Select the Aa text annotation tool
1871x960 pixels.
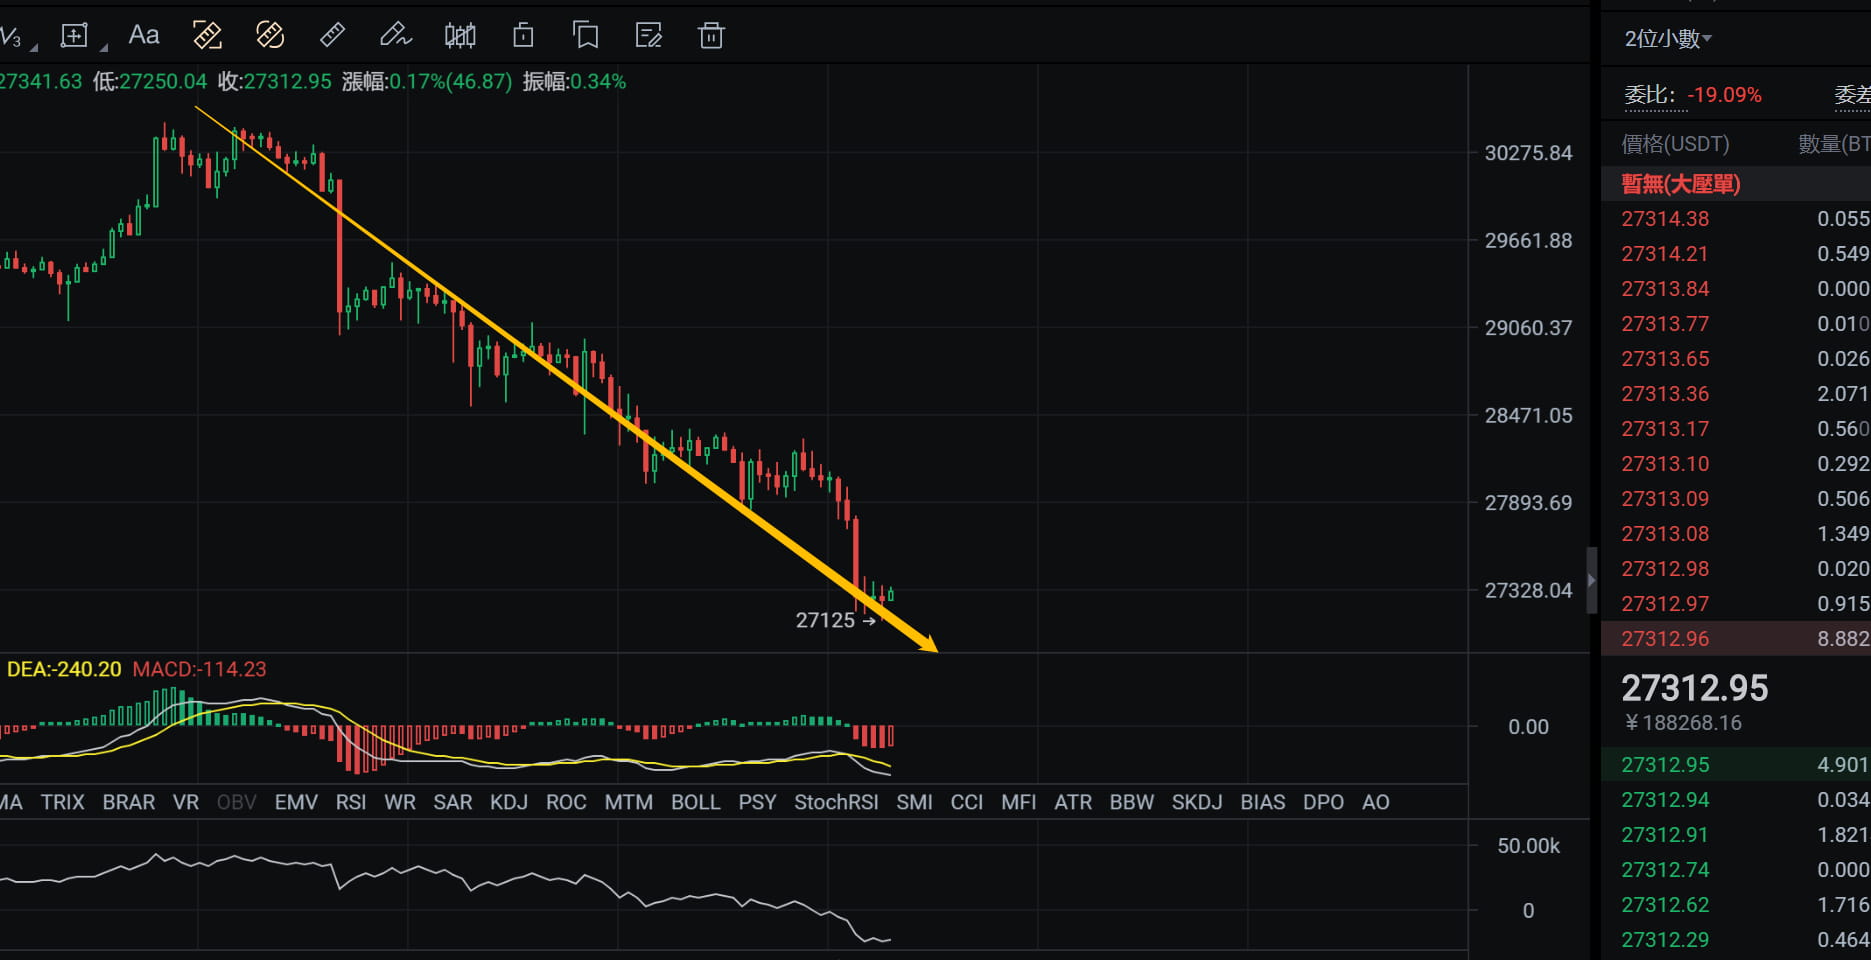coord(144,35)
